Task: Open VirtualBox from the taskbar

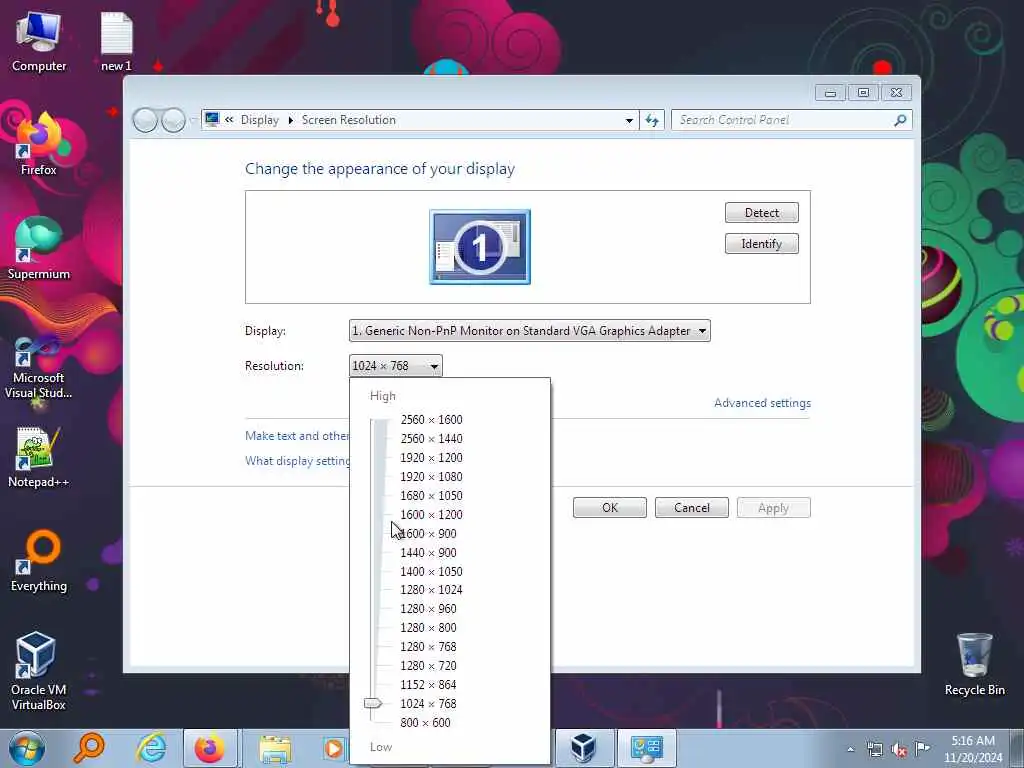Action: (x=583, y=748)
